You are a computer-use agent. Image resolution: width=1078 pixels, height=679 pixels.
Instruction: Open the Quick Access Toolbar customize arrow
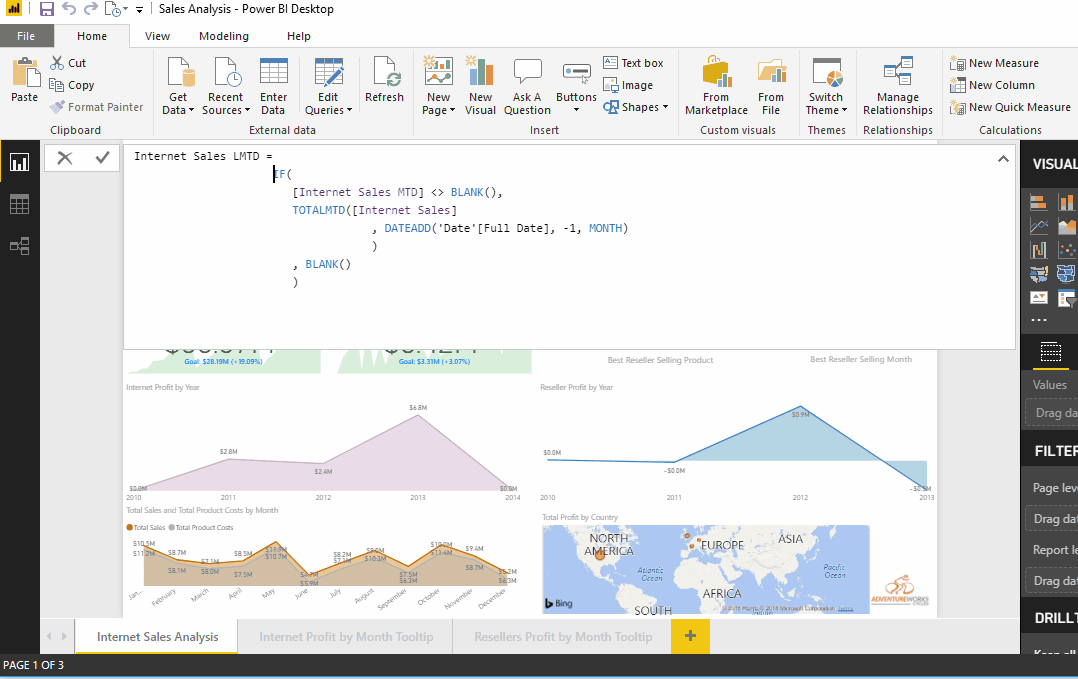140,10
